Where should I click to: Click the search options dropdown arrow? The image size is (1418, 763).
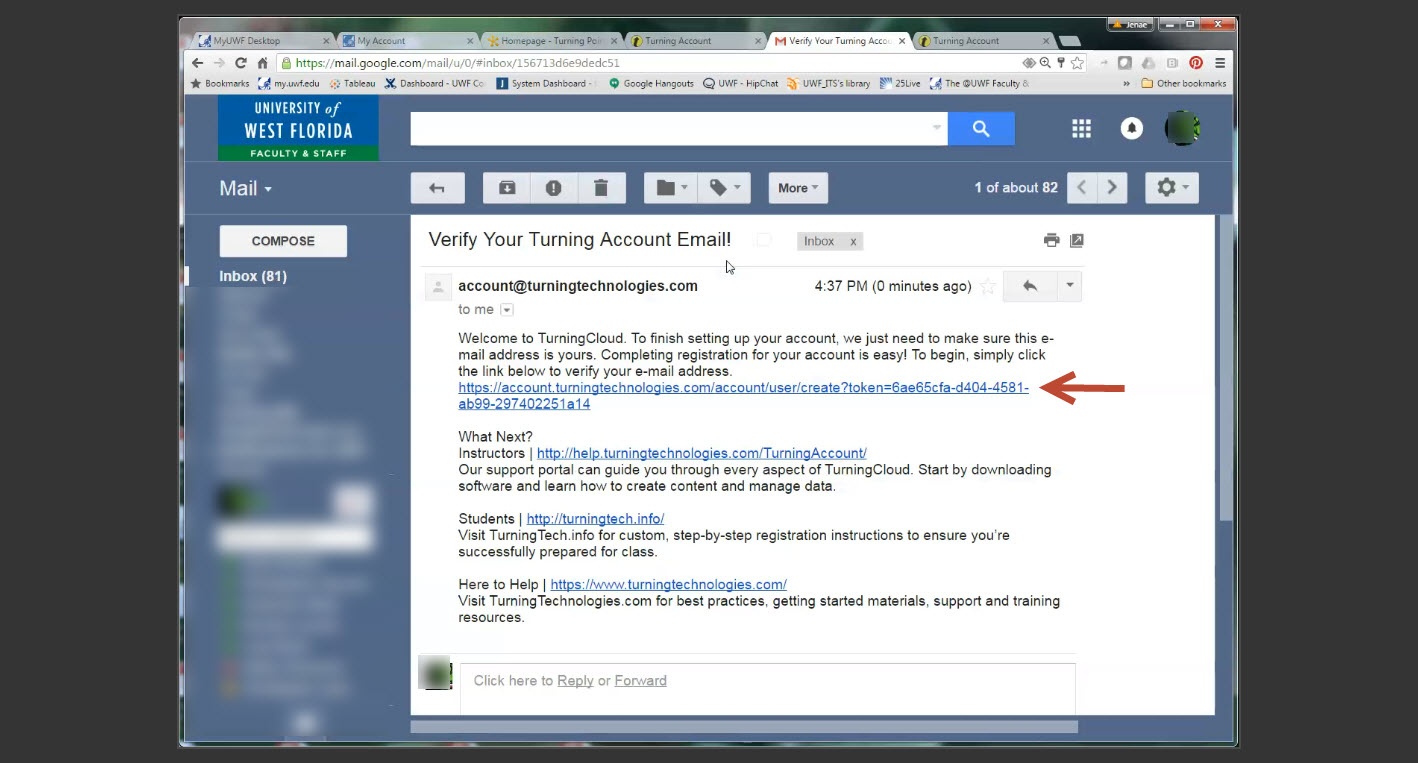point(937,128)
